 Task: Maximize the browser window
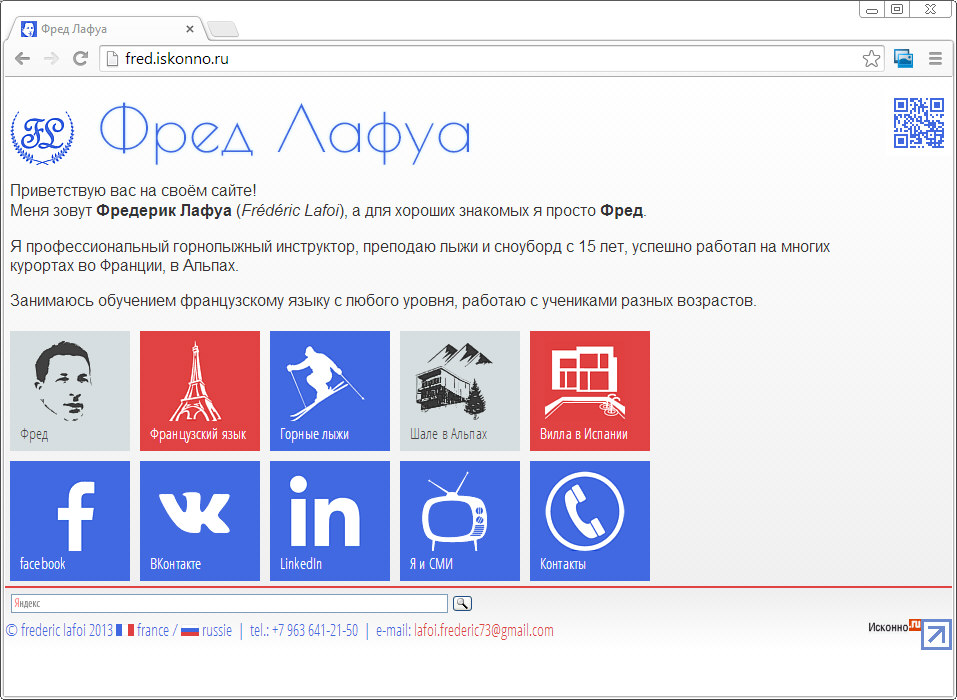pyautogui.click(x=897, y=9)
